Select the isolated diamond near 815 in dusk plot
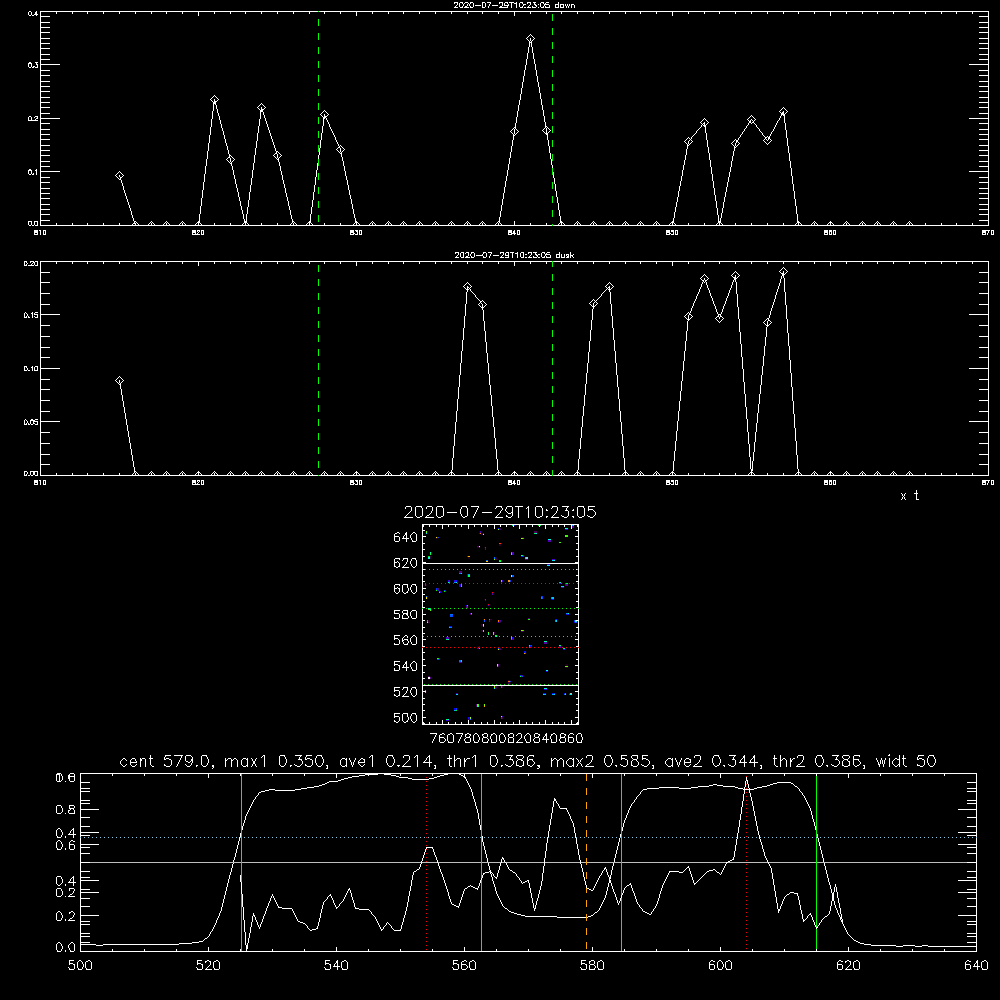Screen dimensions: 1000x1000 119,381
